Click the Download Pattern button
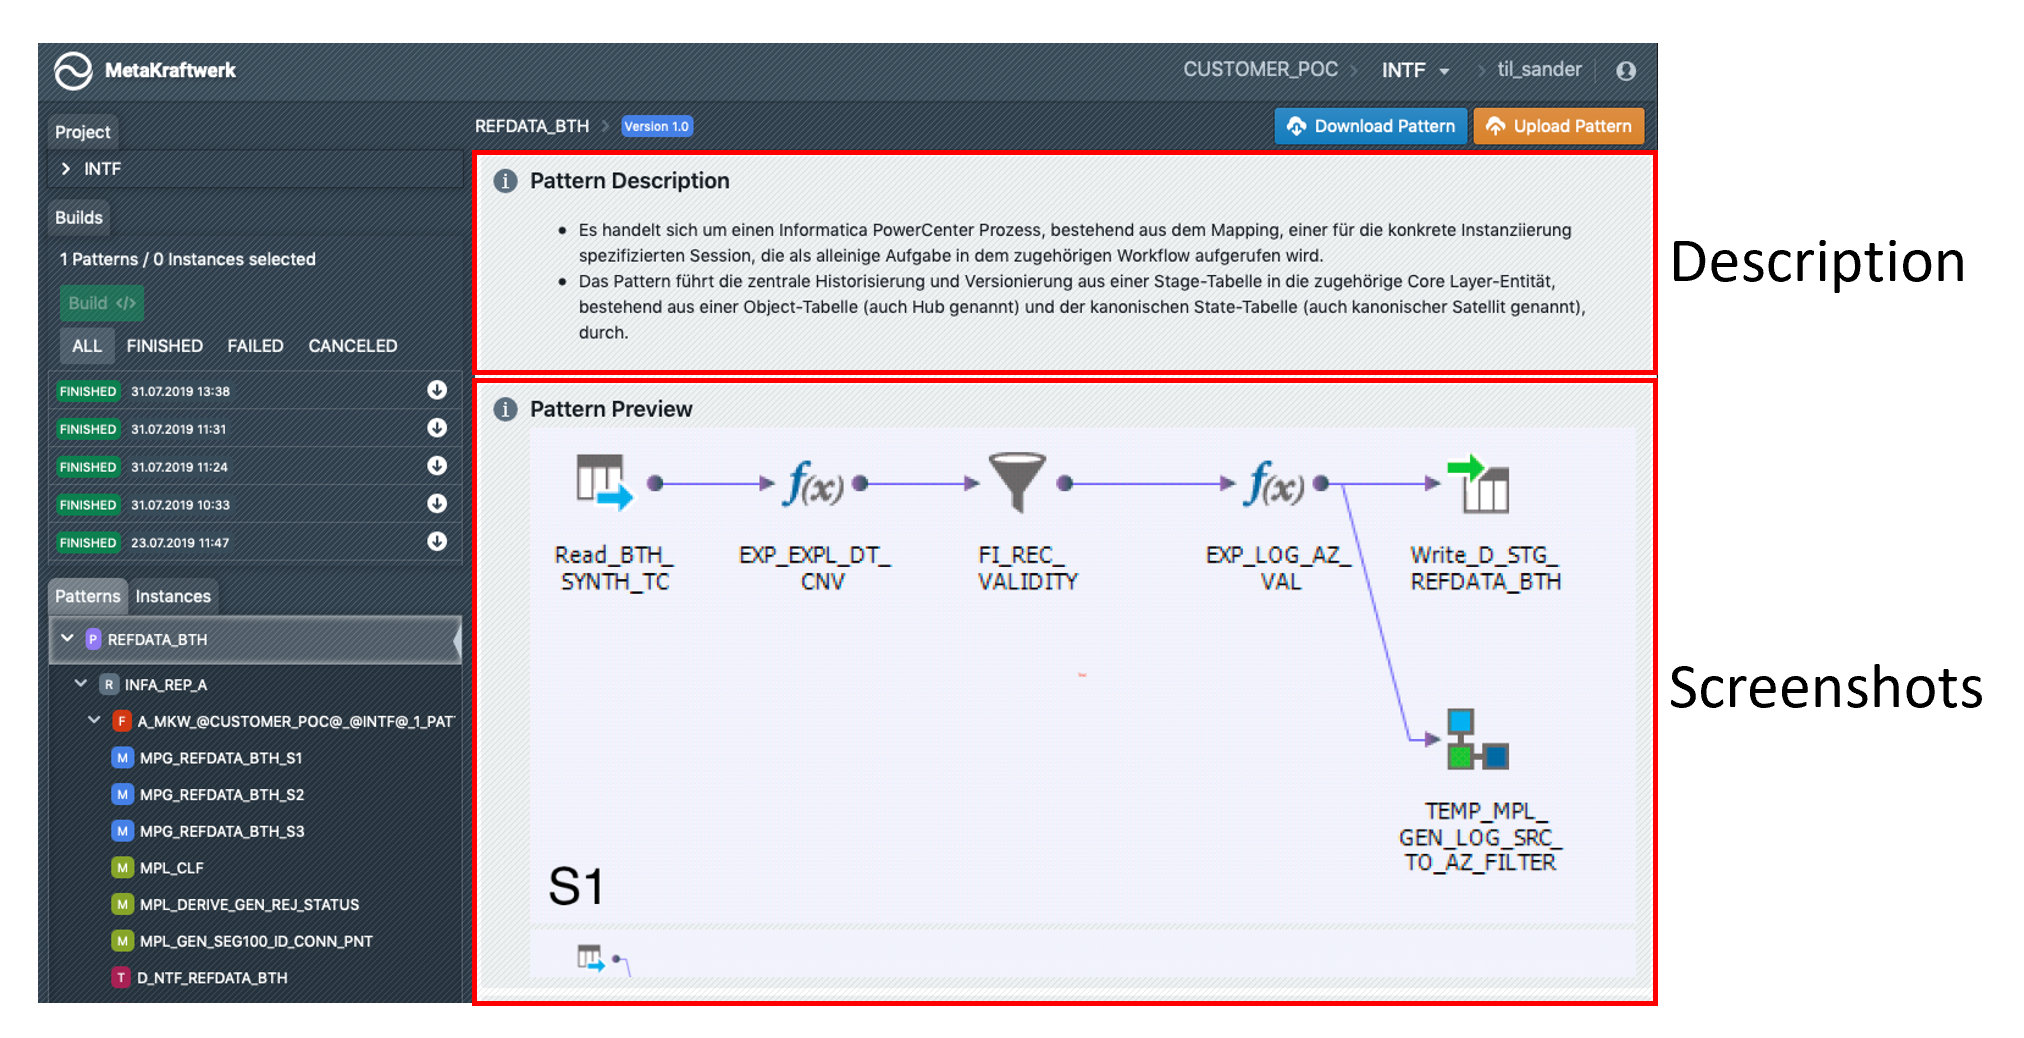This screenshot has width=2024, height=1038. click(x=1370, y=126)
